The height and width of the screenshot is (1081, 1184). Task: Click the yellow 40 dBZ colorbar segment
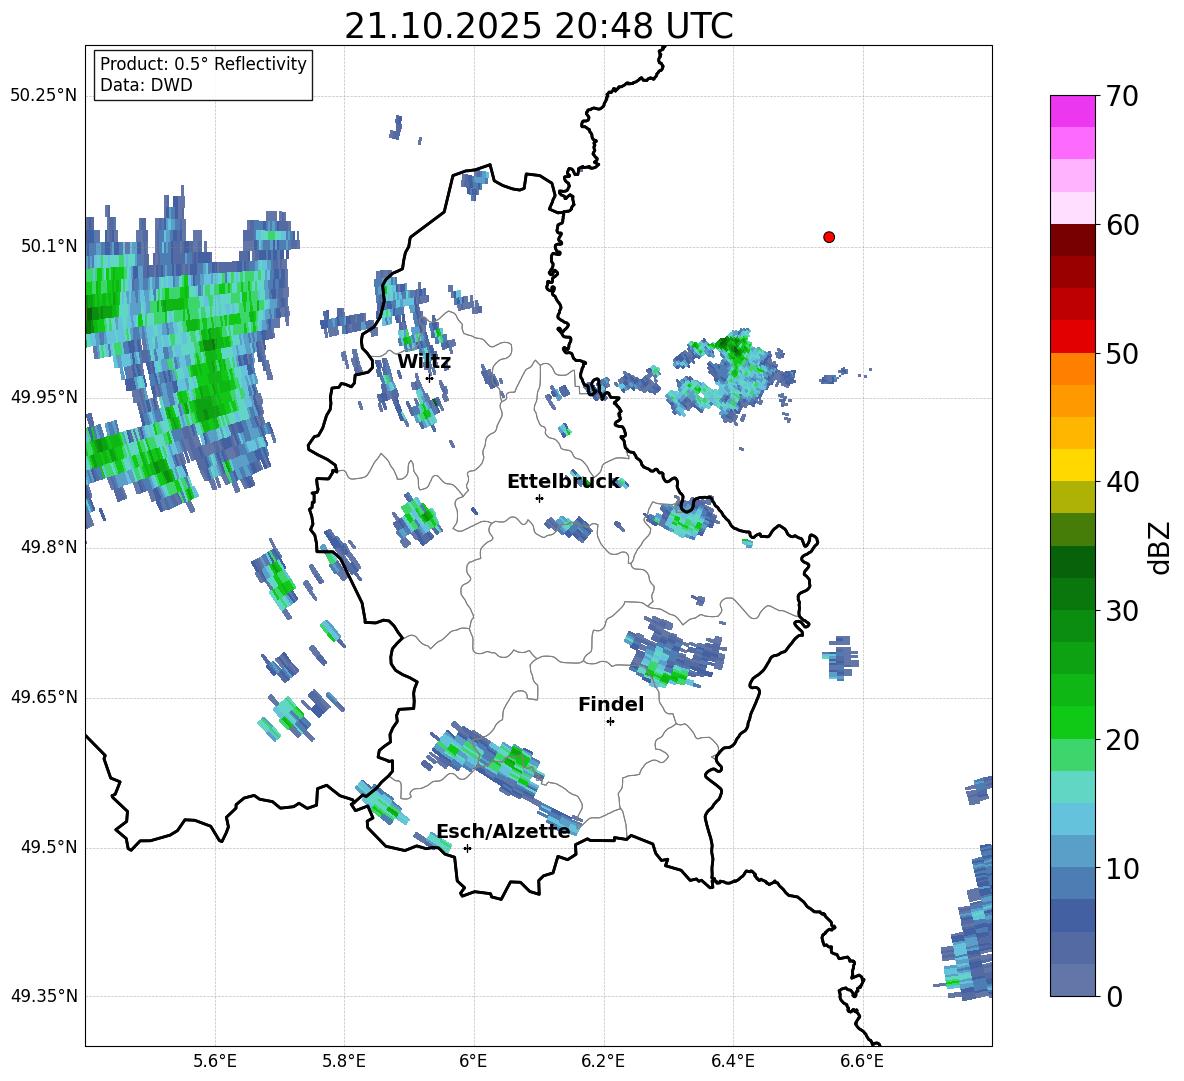(x=1072, y=465)
